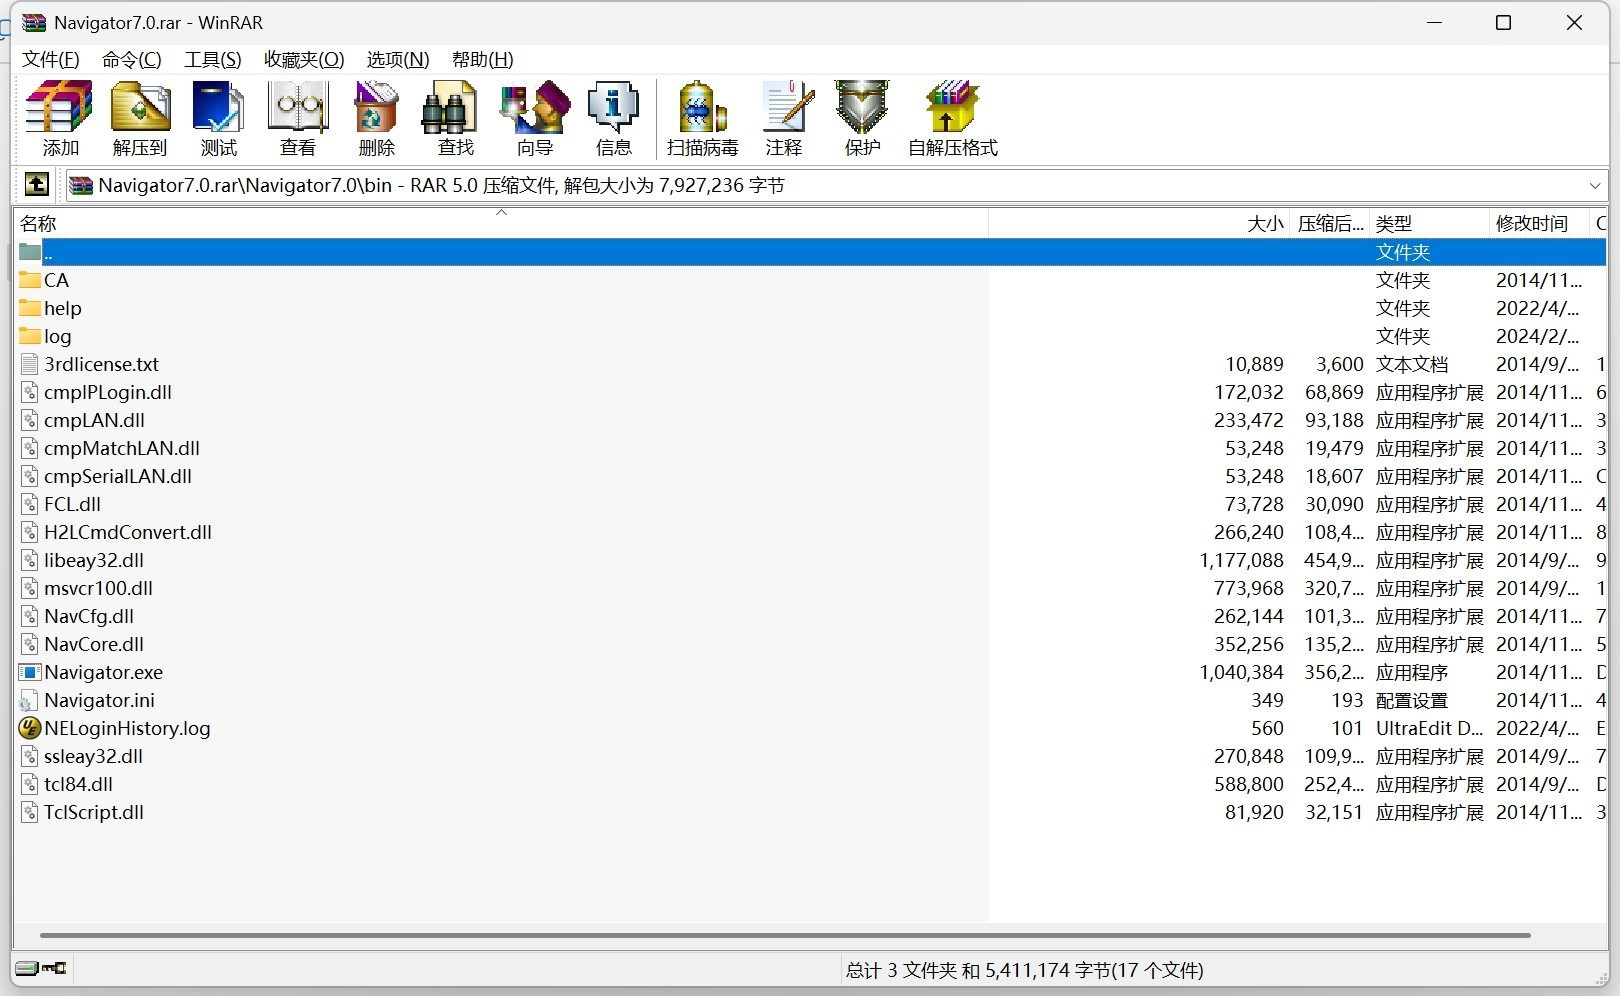Go up one folder level button
1620x996 pixels.
tap(37, 185)
